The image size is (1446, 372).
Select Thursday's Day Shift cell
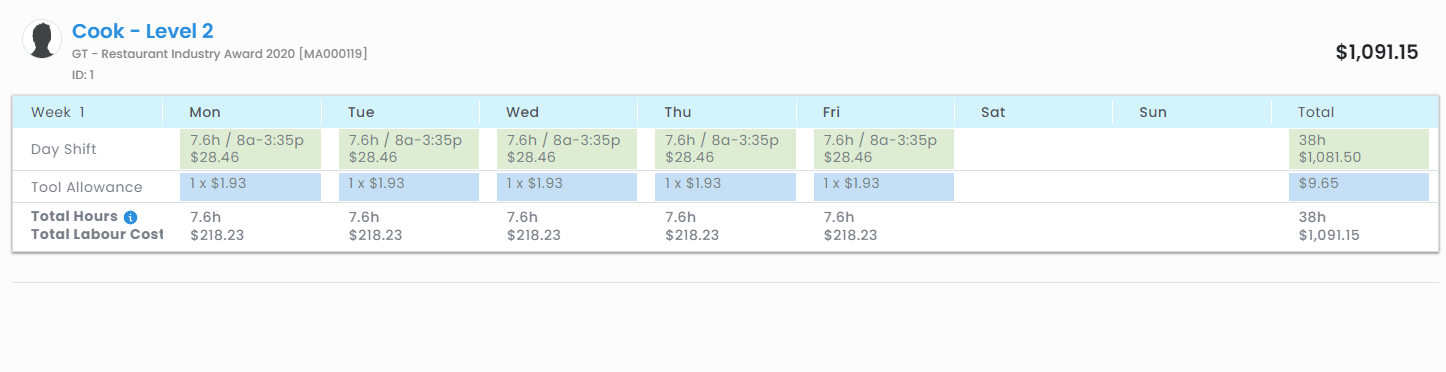coord(726,149)
